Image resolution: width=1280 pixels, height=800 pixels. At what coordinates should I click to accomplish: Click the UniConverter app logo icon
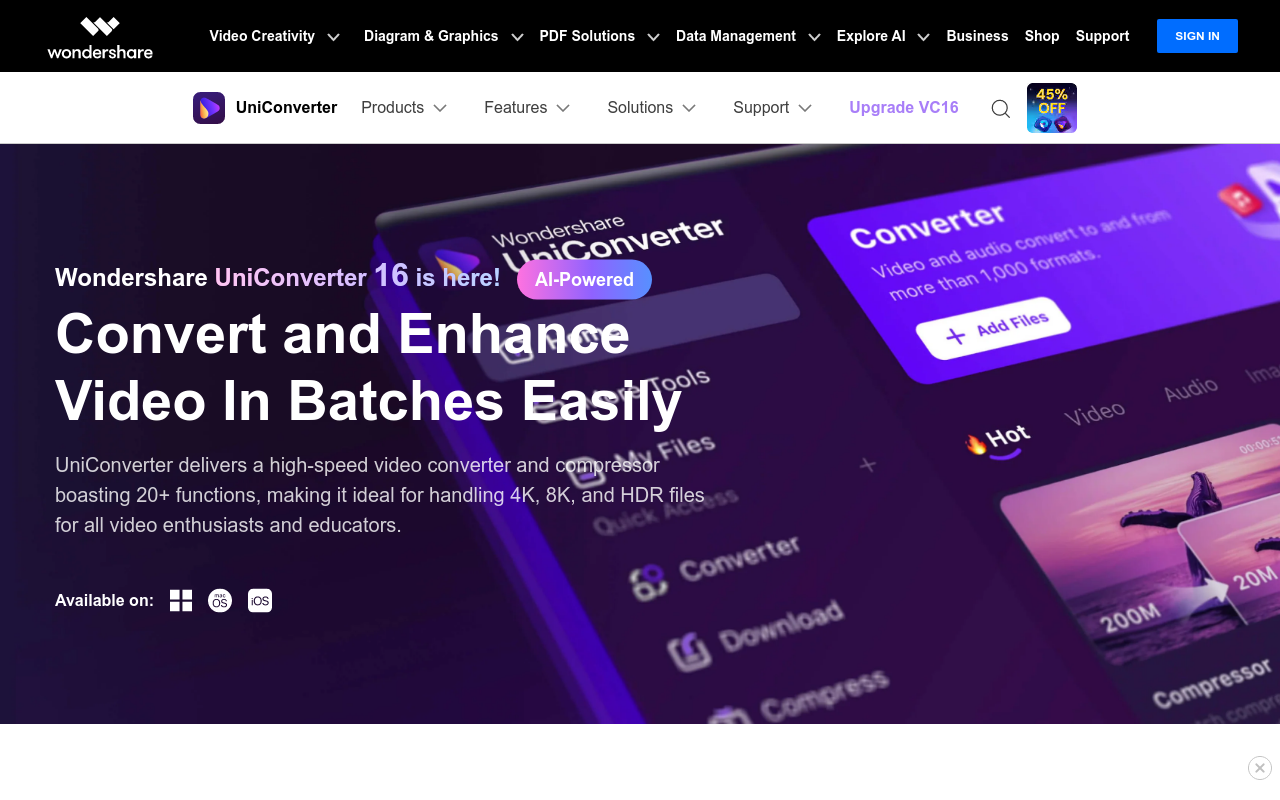pos(209,108)
